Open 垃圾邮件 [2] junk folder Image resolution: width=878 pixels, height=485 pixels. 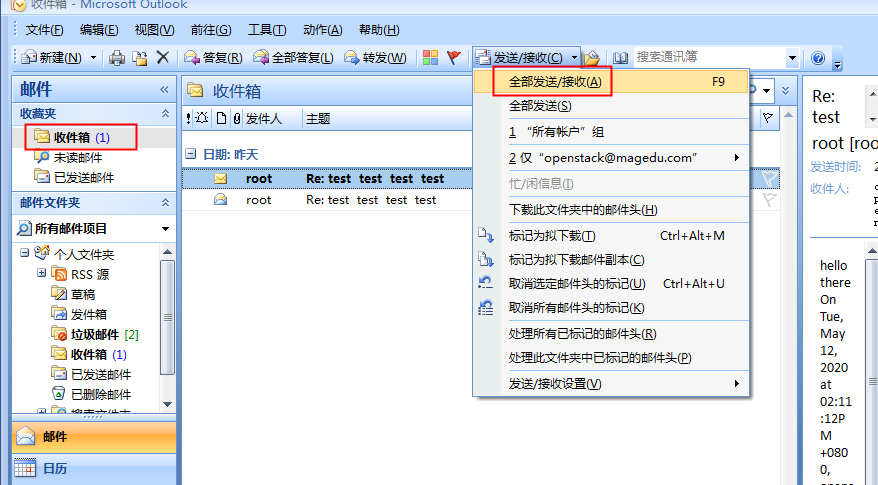tap(95, 334)
